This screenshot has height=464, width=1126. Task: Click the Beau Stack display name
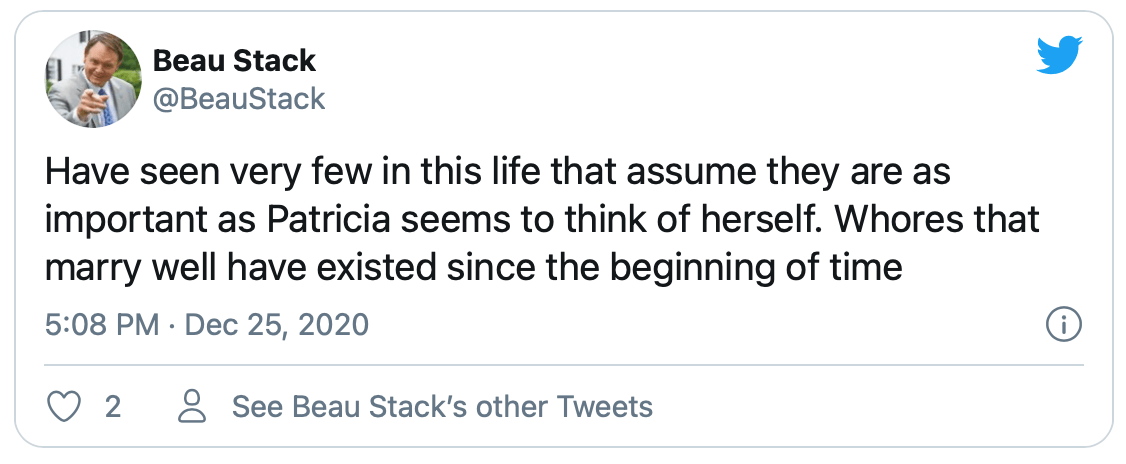click(234, 61)
